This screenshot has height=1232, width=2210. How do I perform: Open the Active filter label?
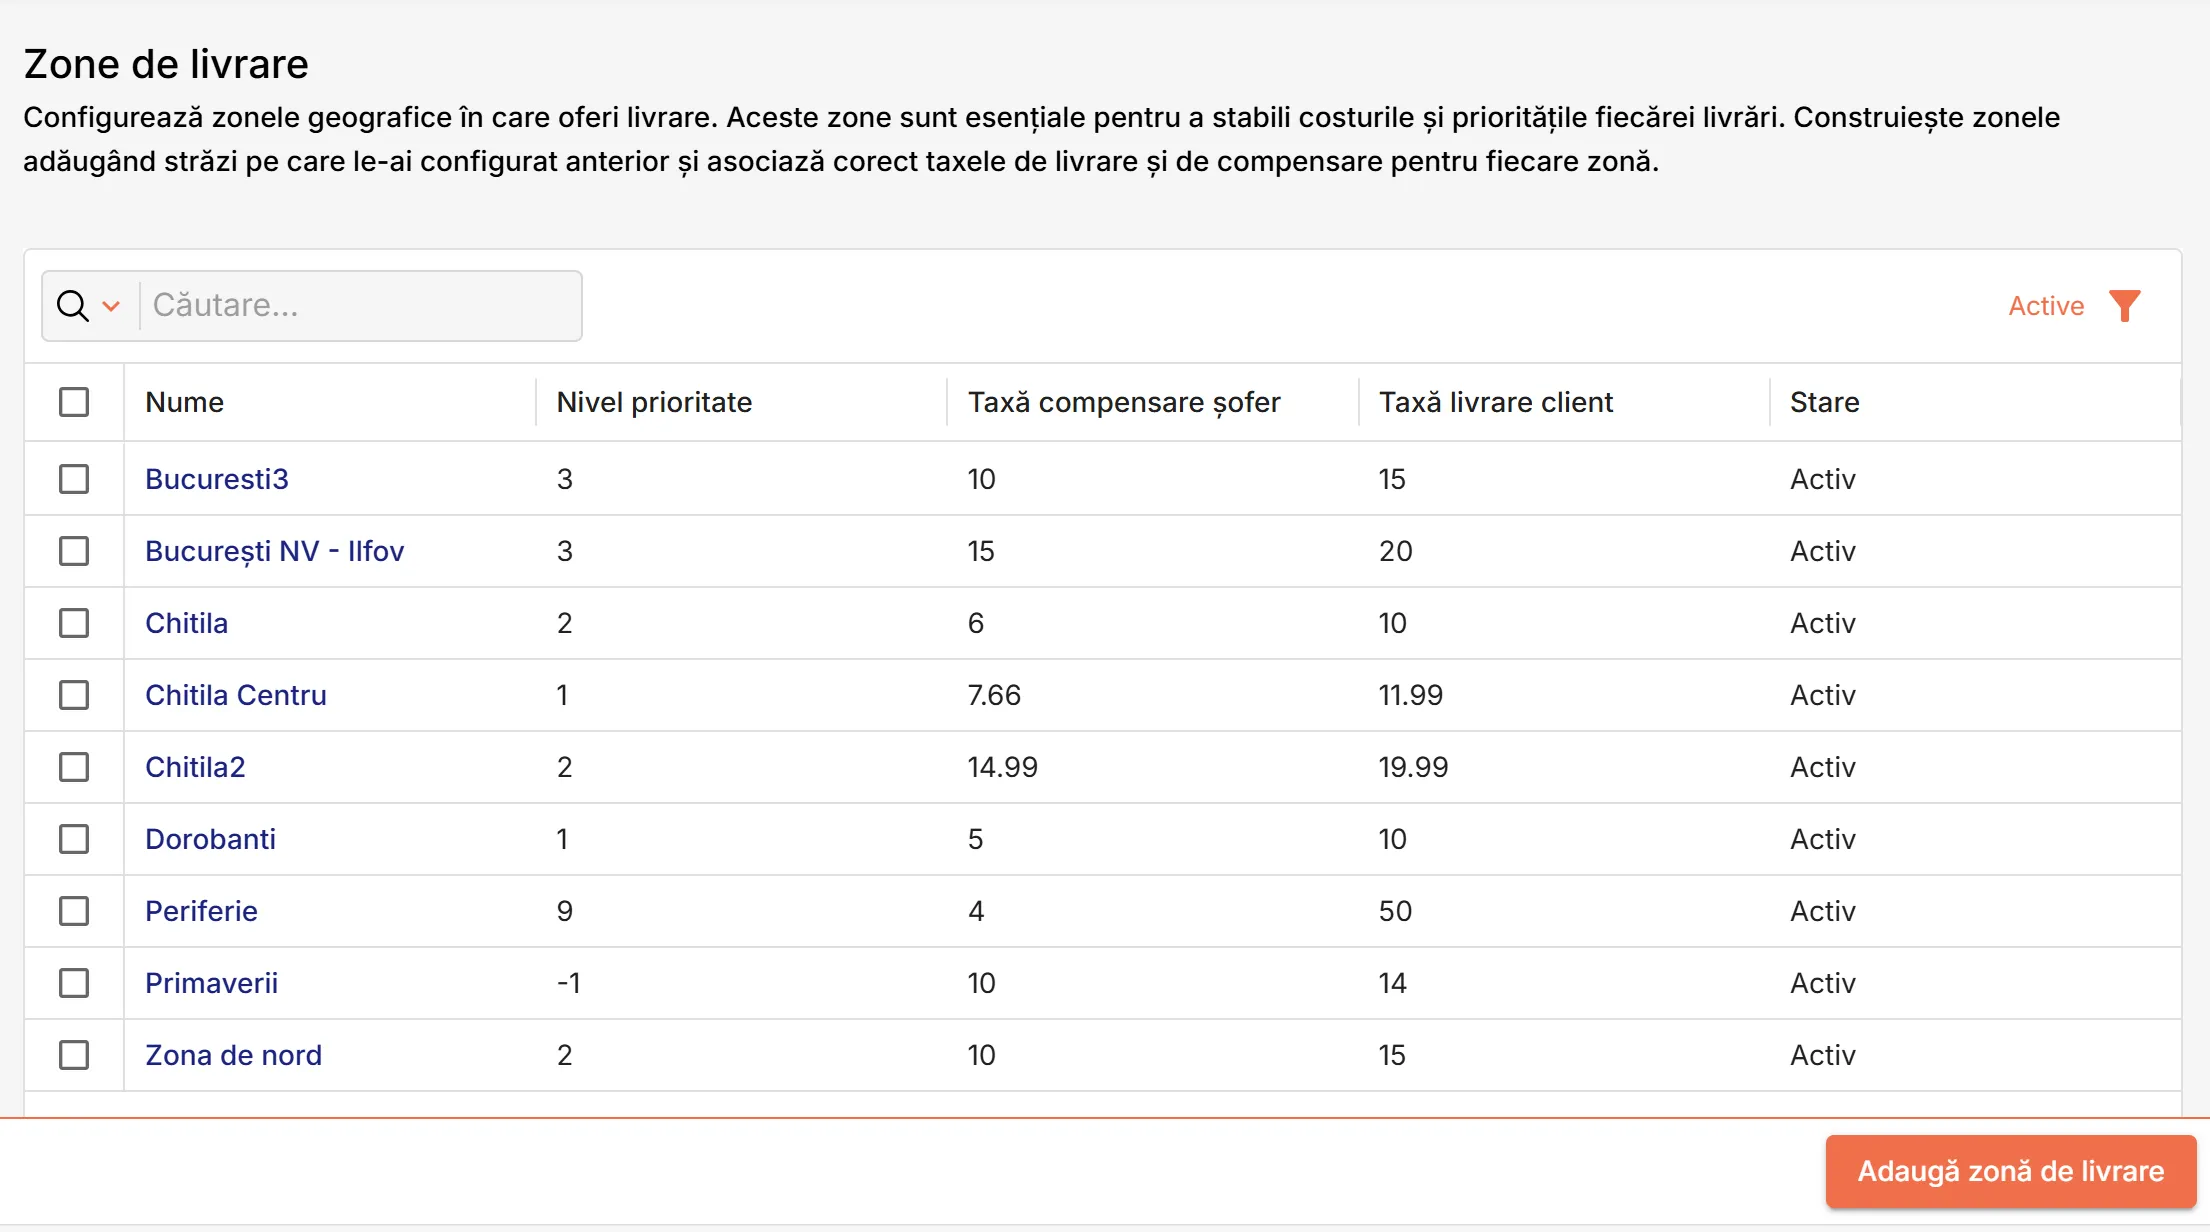[2046, 306]
